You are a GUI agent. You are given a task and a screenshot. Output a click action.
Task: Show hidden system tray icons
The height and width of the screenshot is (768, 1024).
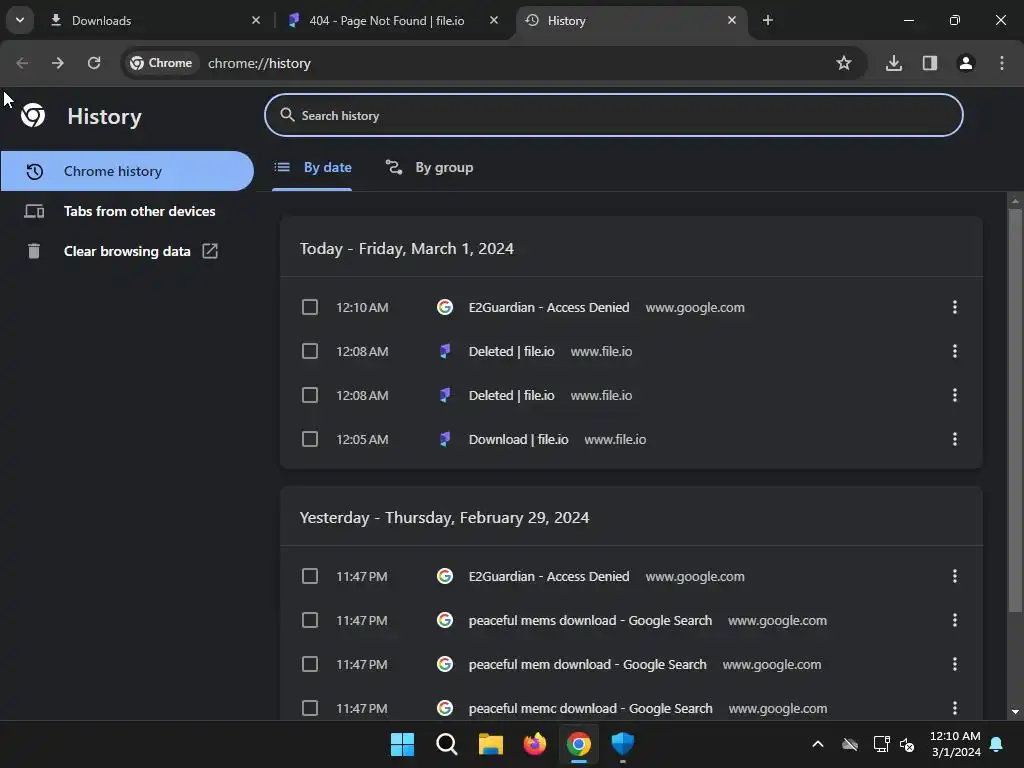[818, 744]
